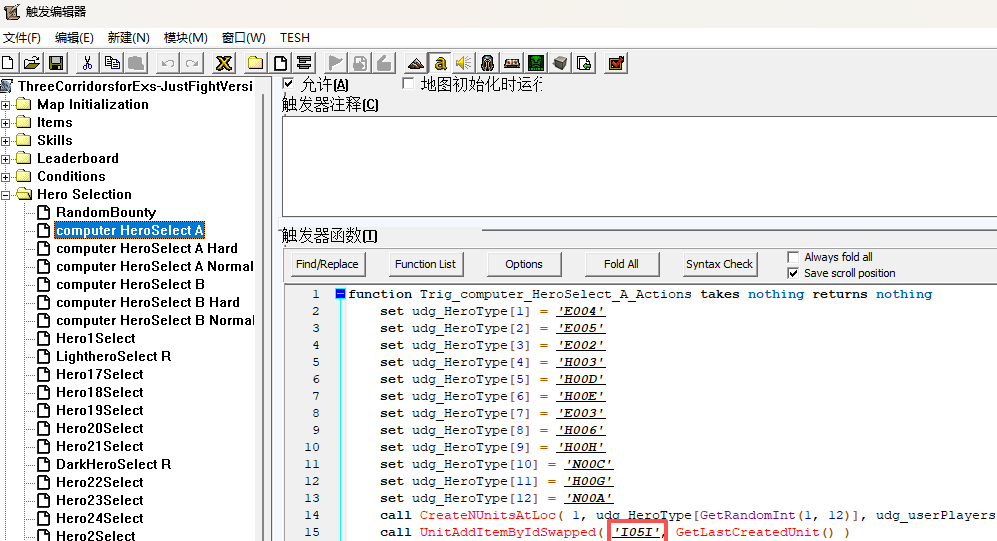Create a new category with folder icon

pos(255,63)
